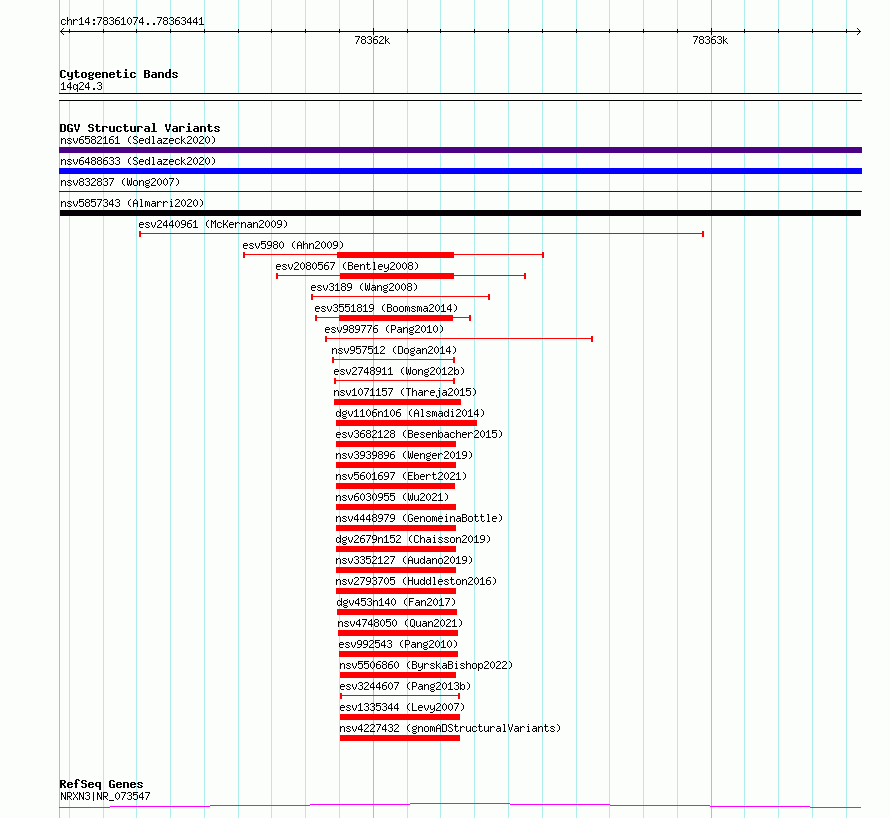
Task: Click the NRXN3|NR_073547 gene label
Action: coord(105,796)
